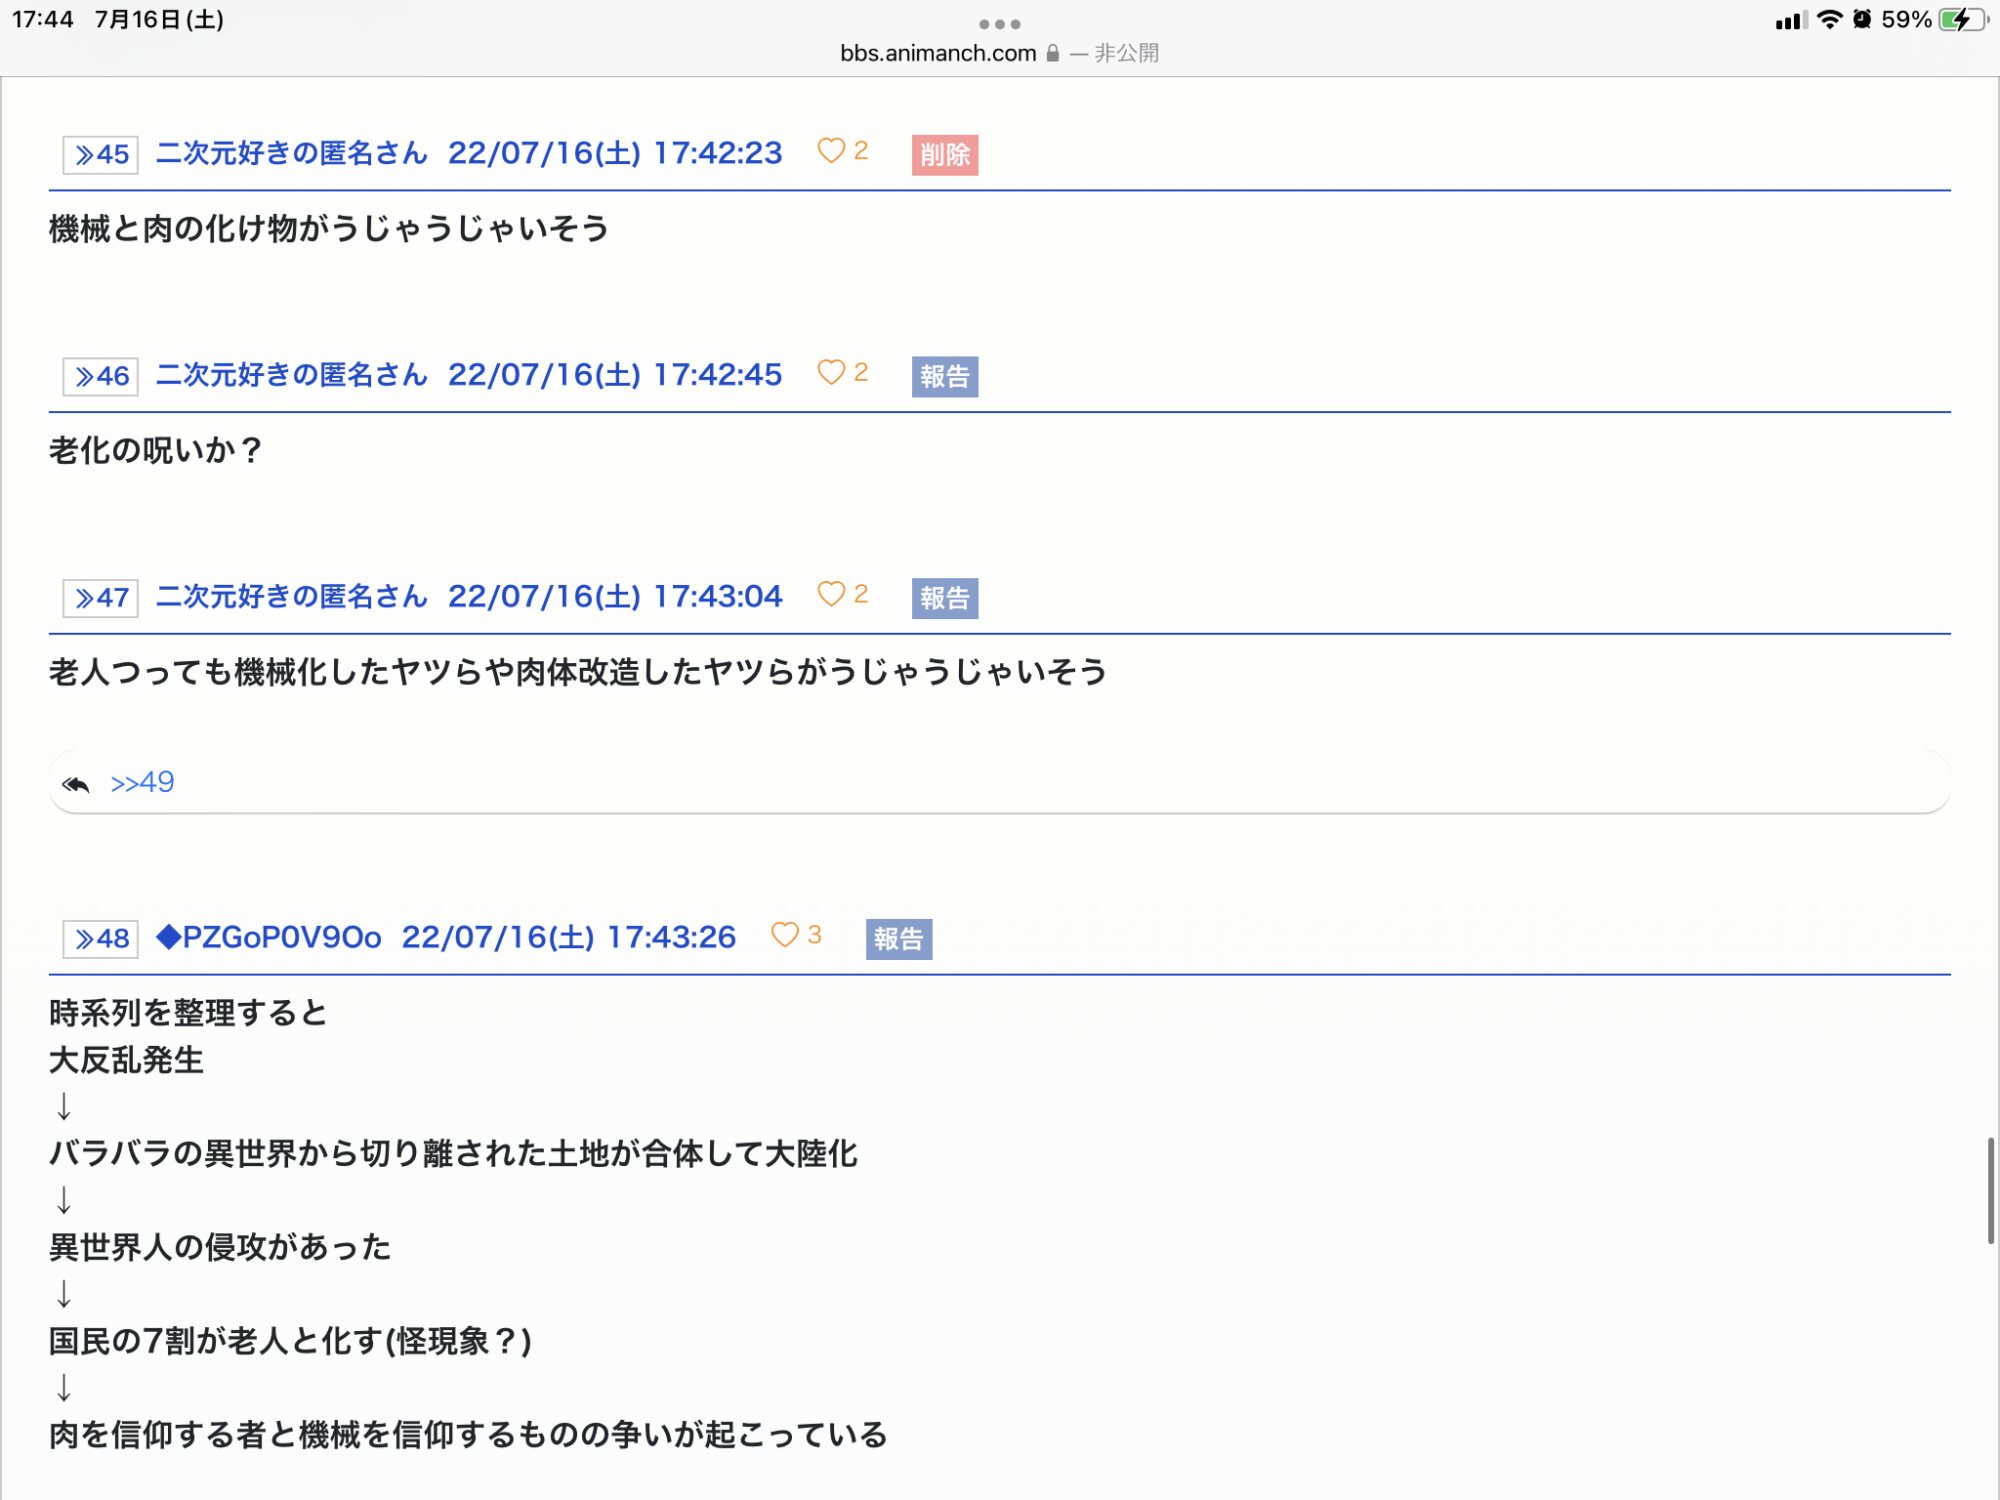This screenshot has width=2000, height=1500.
Task: Tap the bbs.animanch.com address bar
Action: click(938, 54)
